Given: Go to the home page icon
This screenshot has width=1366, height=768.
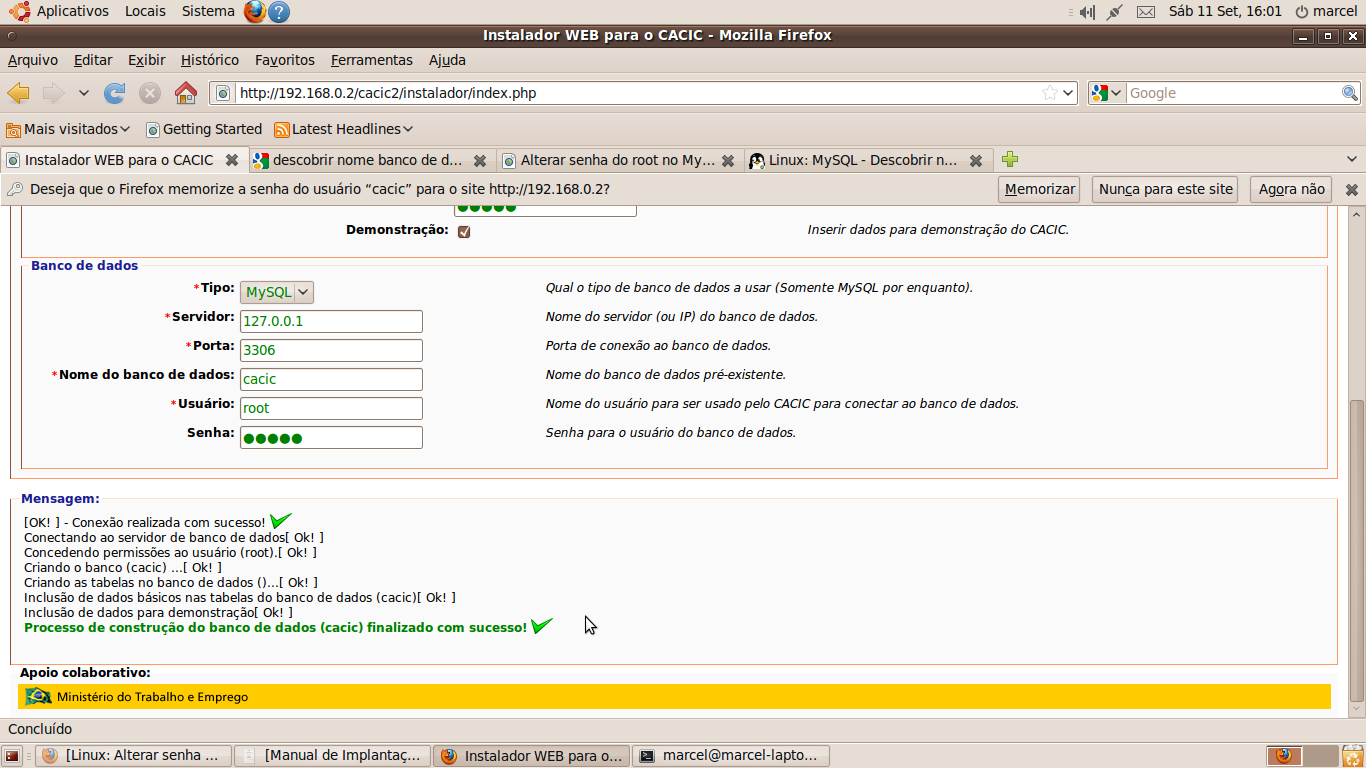Looking at the screenshot, I should click(186, 93).
